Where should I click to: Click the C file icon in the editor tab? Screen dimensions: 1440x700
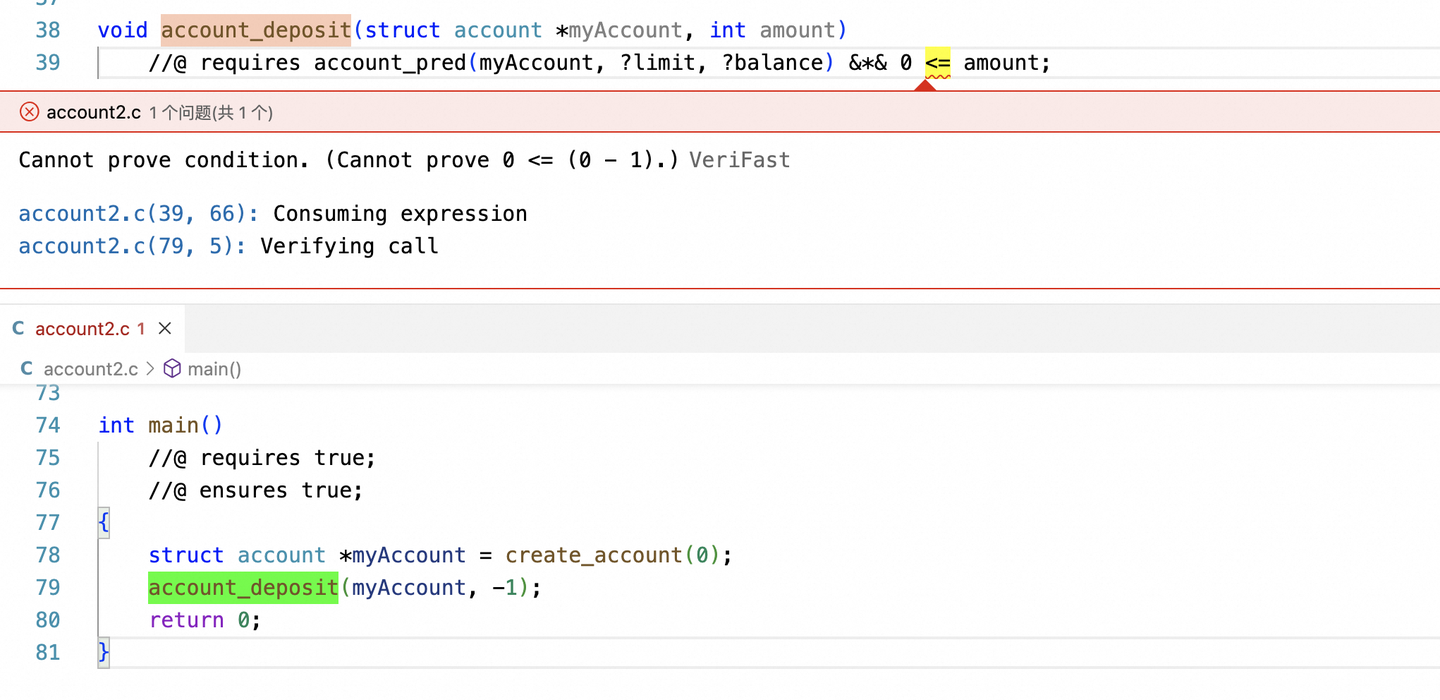coord(19,329)
